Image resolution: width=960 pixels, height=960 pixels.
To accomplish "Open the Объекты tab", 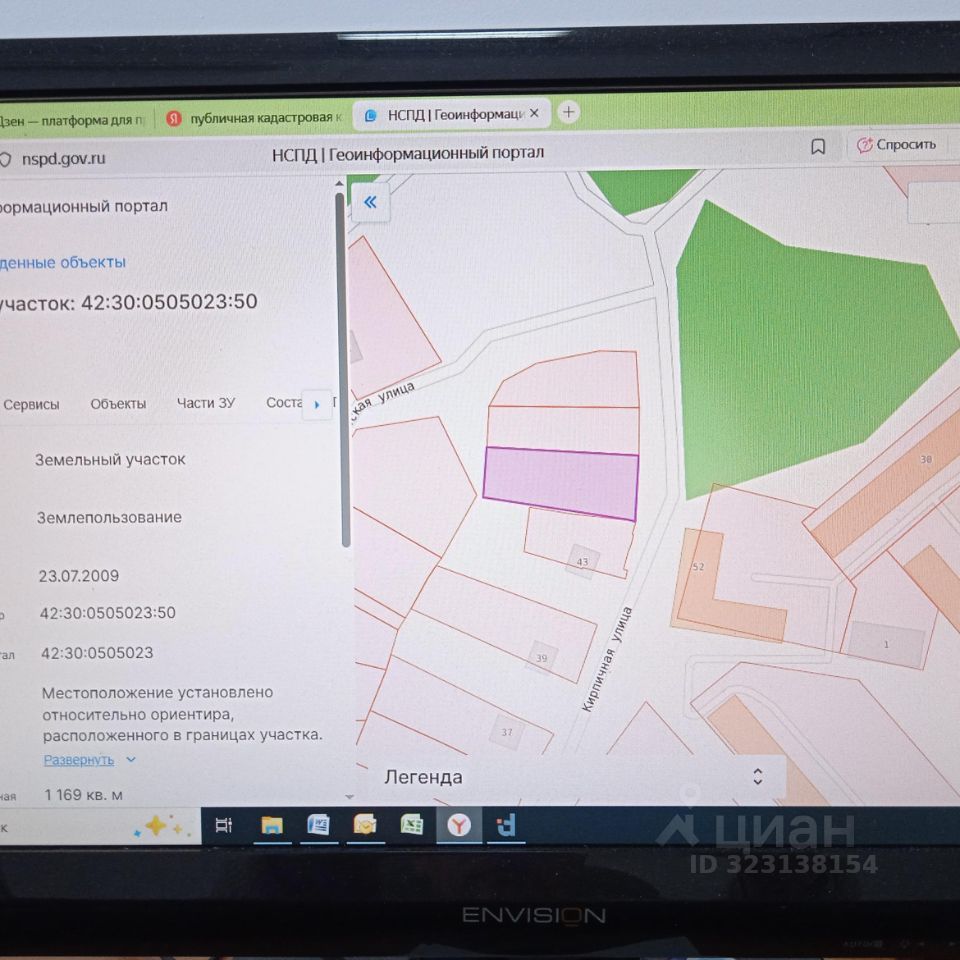I will [x=118, y=404].
